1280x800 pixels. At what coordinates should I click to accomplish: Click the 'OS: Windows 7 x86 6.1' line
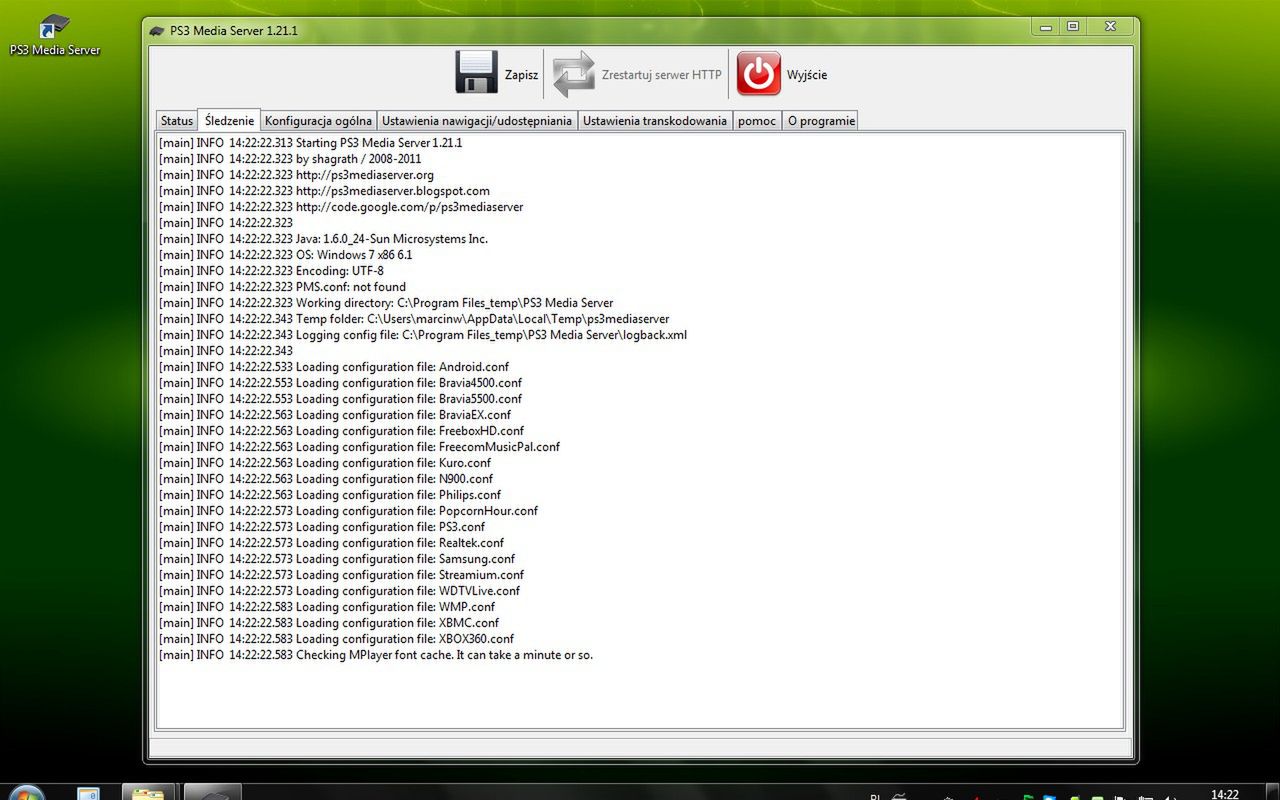285,255
